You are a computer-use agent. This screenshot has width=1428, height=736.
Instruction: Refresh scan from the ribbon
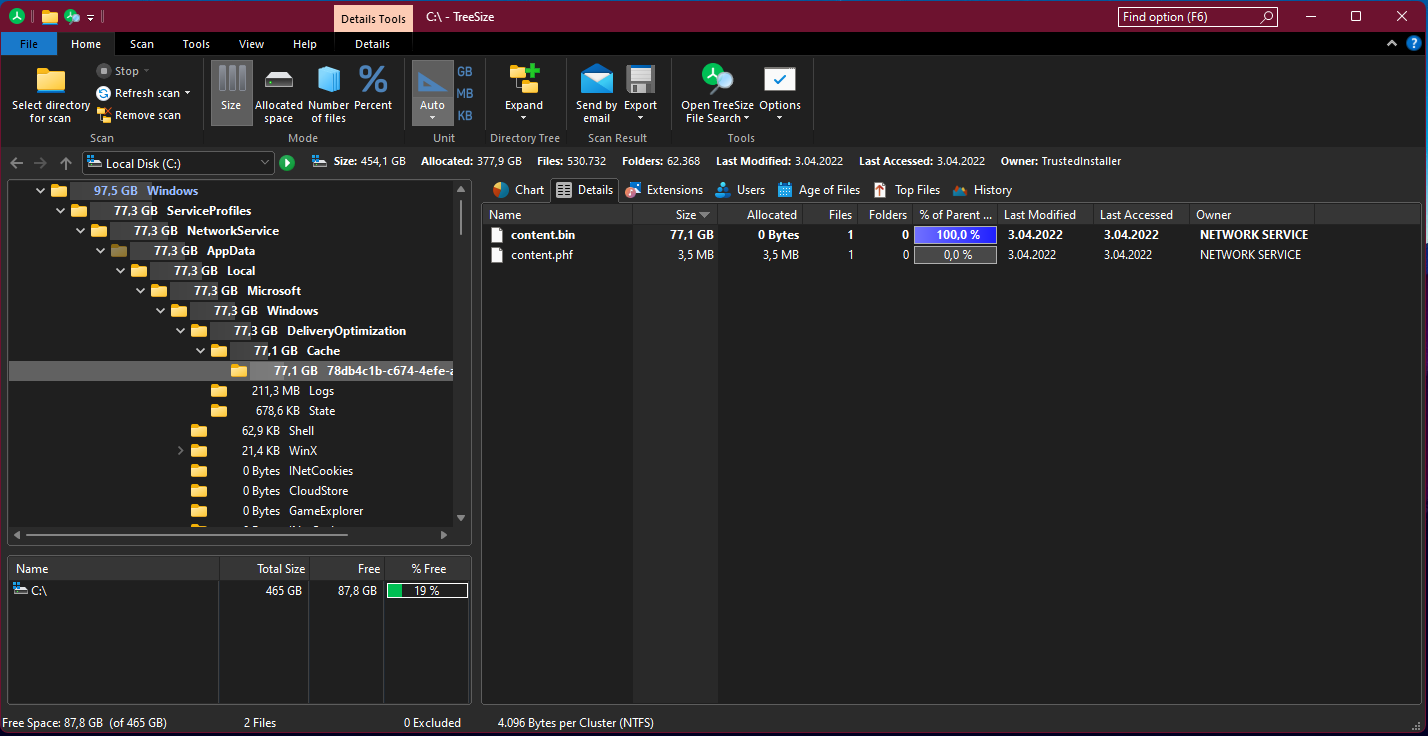(x=139, y=93)
